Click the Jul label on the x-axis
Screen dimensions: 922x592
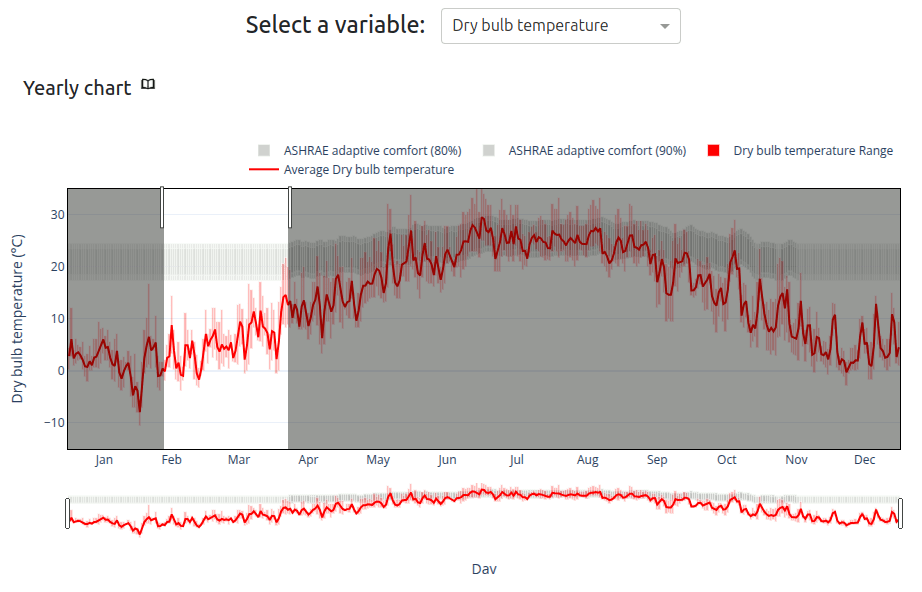click(516, 460)
